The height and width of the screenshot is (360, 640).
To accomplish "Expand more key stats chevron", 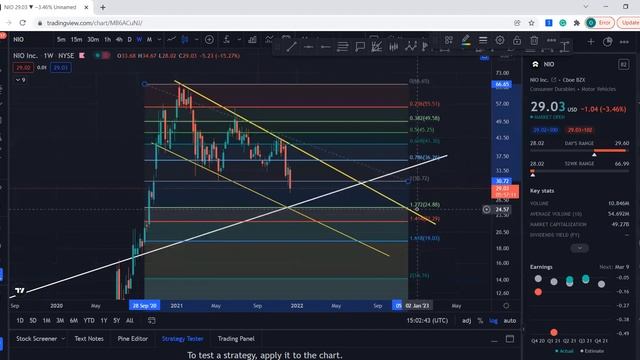I will click(580, 248).
